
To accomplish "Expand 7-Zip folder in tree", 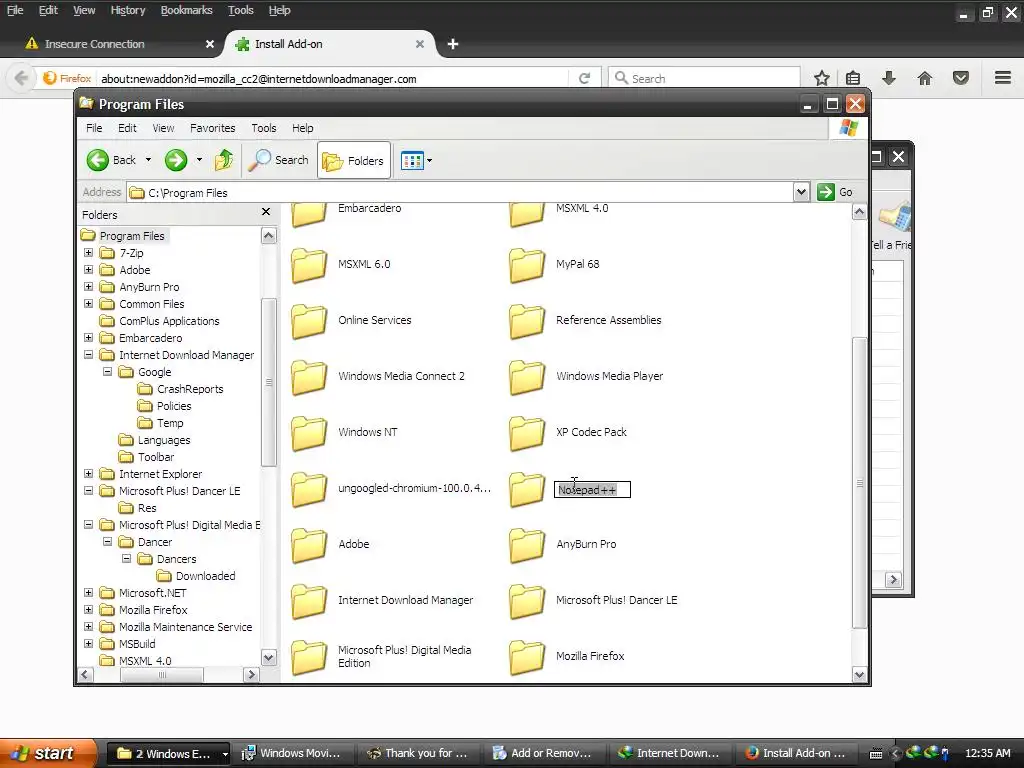I will pyautogui.click(x=89, y=253).
